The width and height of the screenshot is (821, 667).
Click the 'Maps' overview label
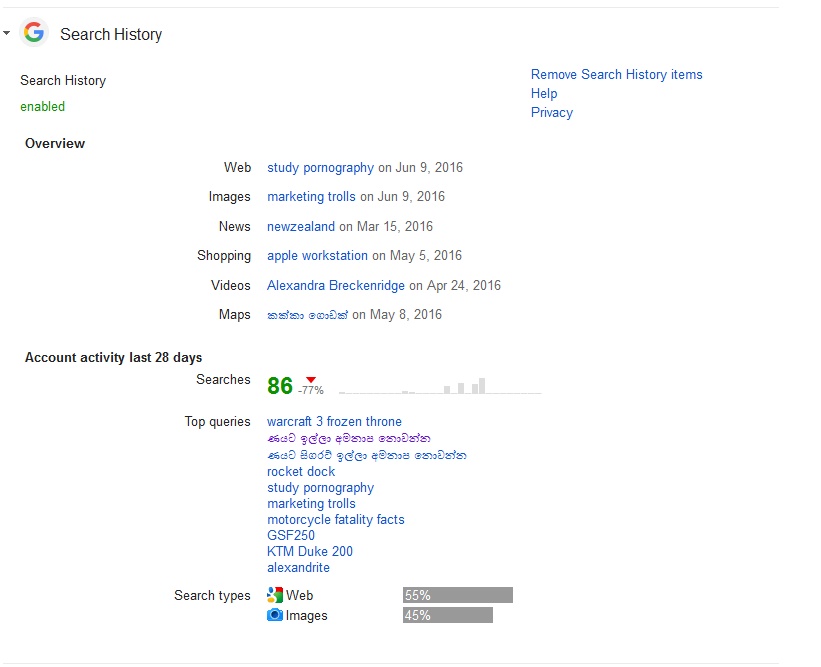coord(235,315)
